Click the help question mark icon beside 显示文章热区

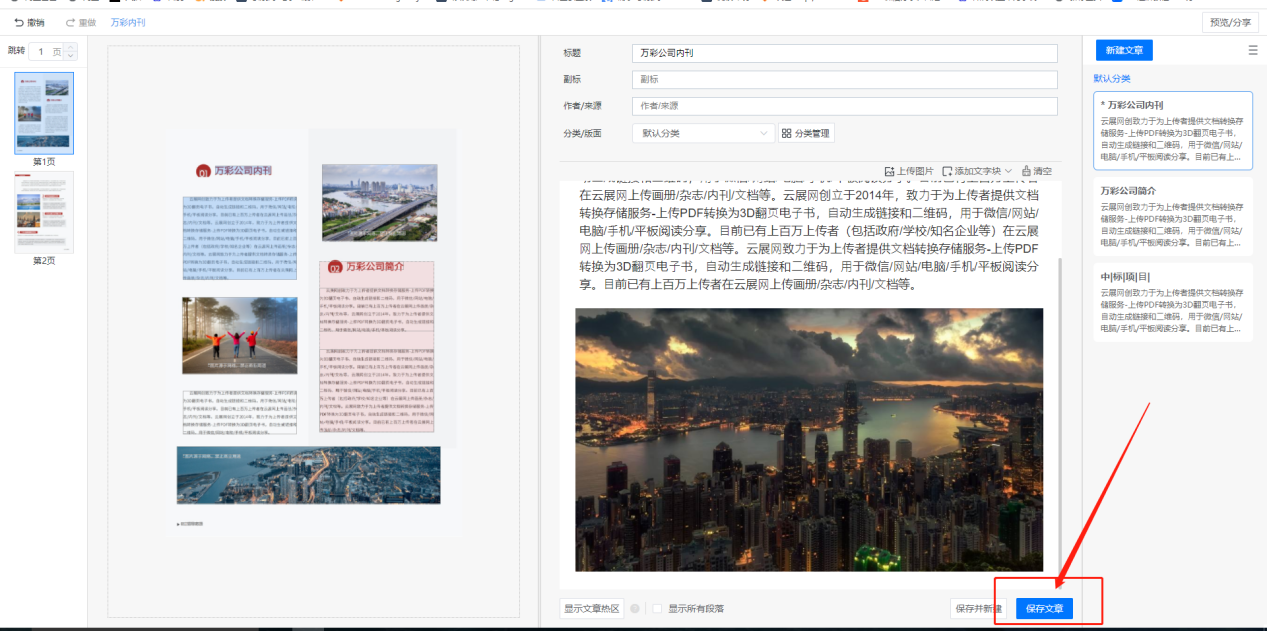(x=635, y=608)
